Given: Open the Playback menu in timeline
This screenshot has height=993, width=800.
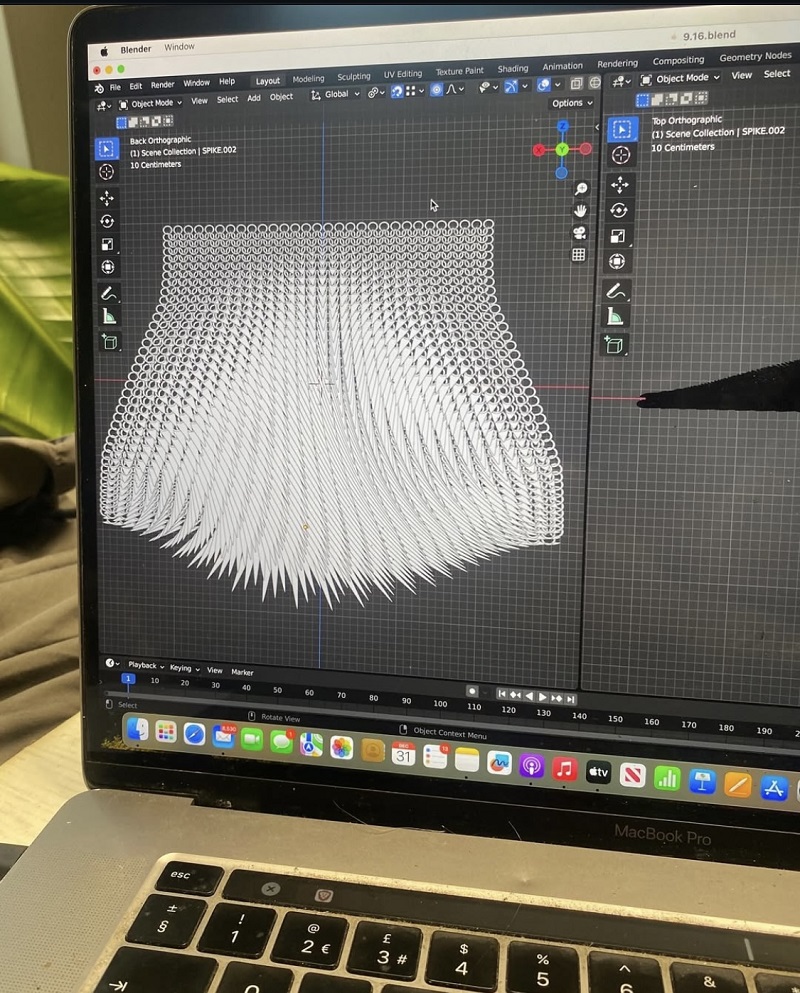Looking at the screenshot, I should tap(146, 665).
